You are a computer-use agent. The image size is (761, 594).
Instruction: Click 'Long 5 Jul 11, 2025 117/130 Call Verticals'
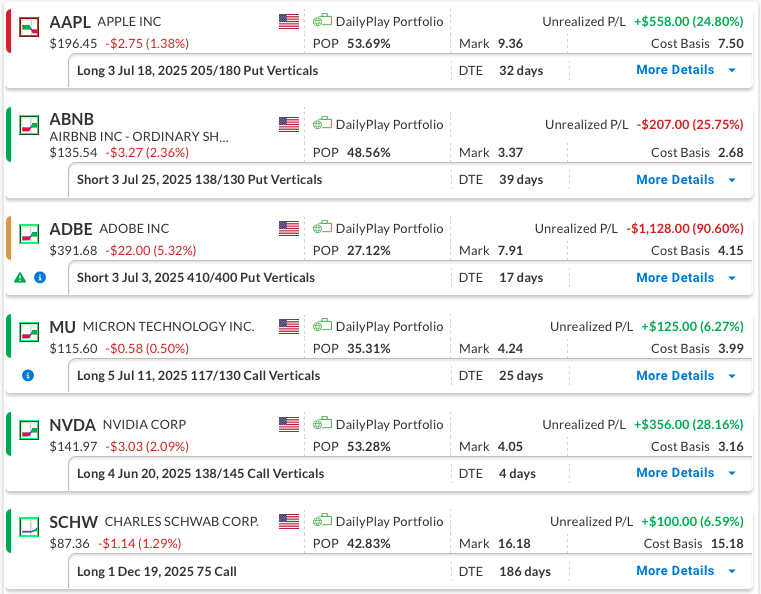[199, 376]
